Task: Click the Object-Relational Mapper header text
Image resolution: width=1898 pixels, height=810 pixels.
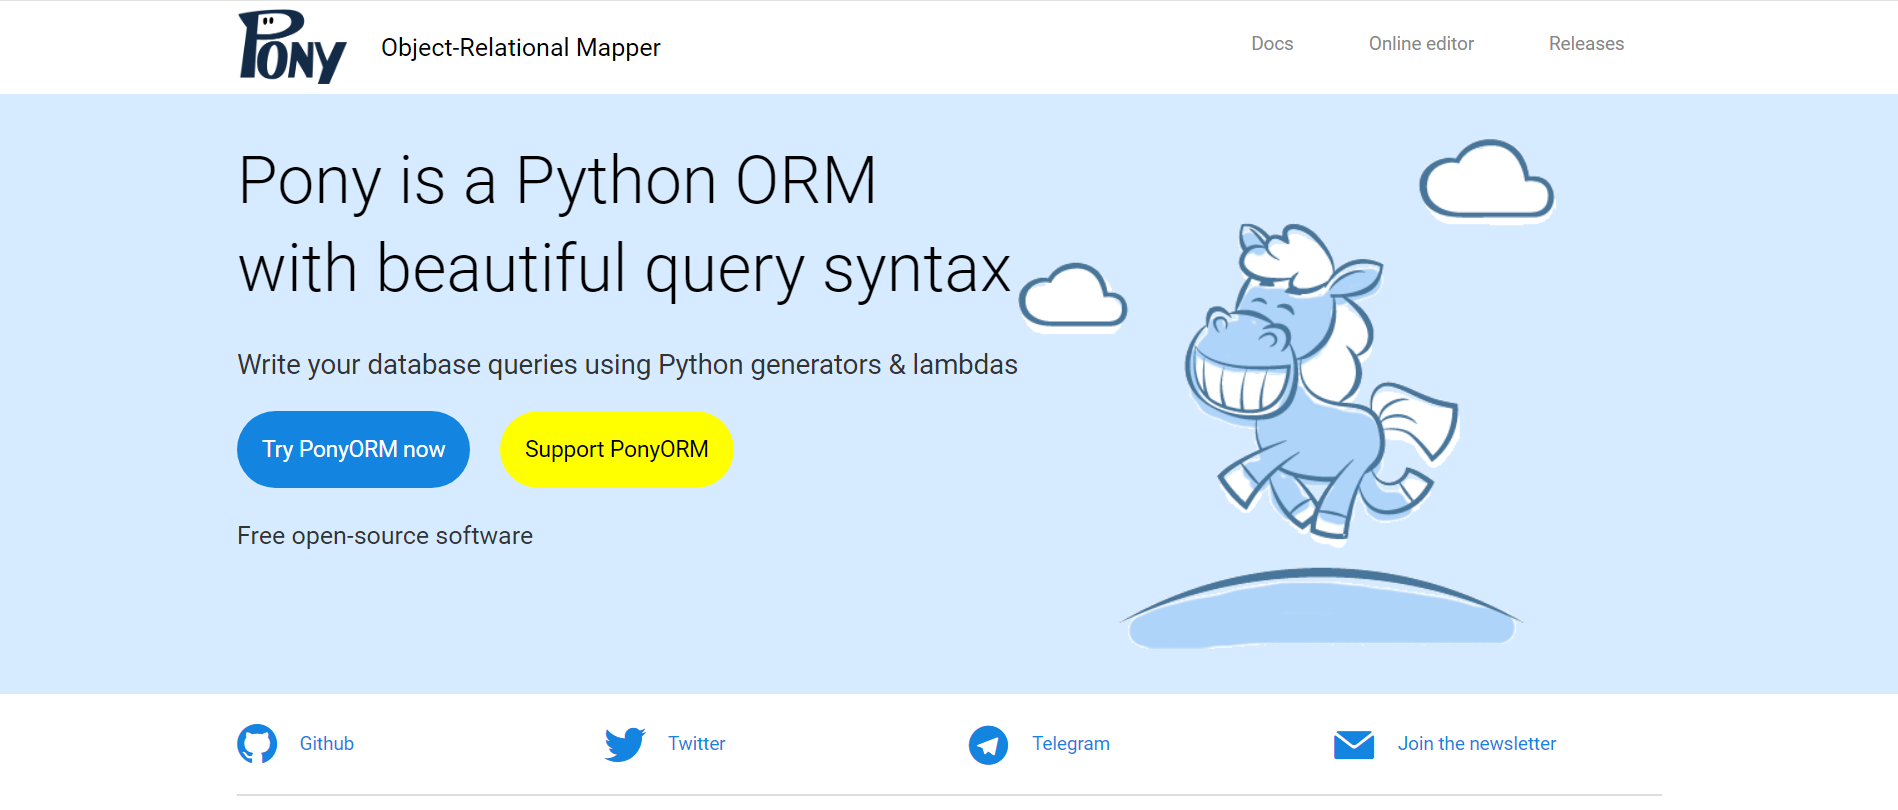Action: 521,48
